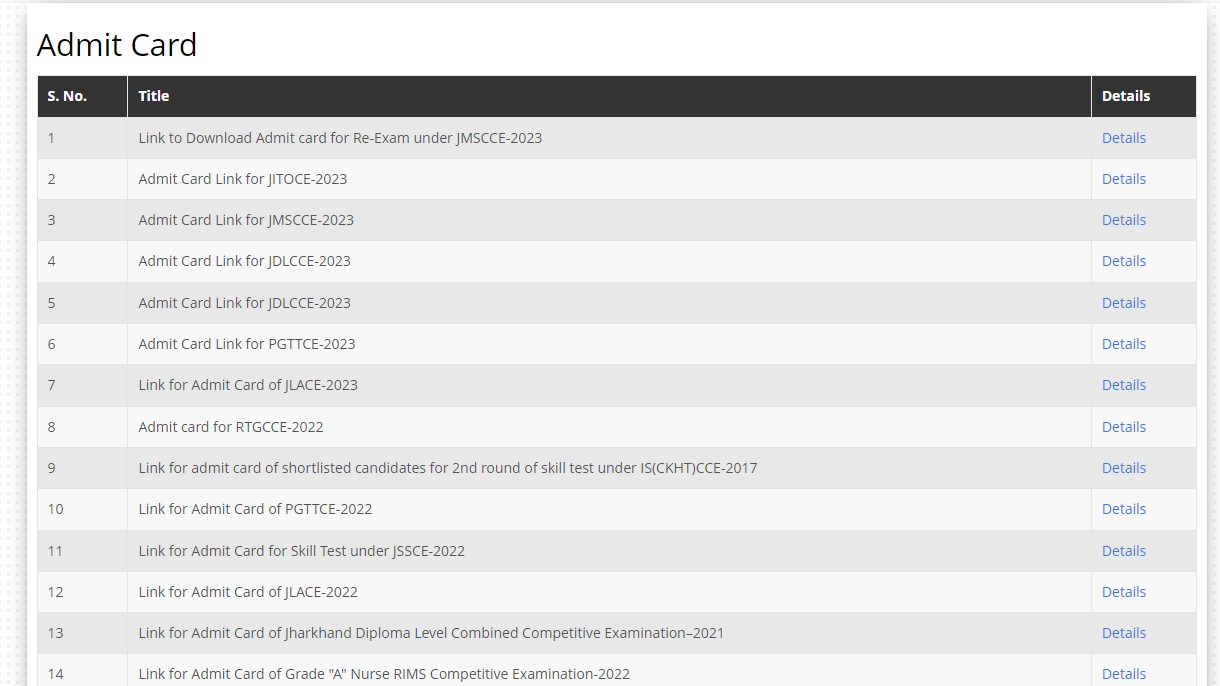Click the Title column header
The image size is (1220, 686).
154,96
